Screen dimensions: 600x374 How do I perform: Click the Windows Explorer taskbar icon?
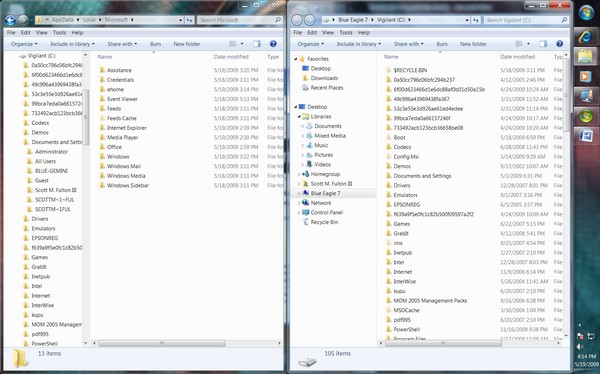click(585, 57)
